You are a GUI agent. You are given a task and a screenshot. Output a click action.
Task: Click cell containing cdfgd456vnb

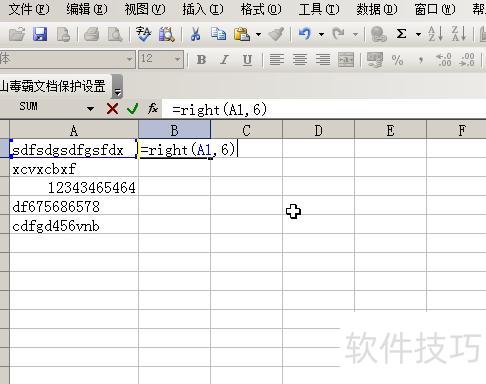[74, 225]
